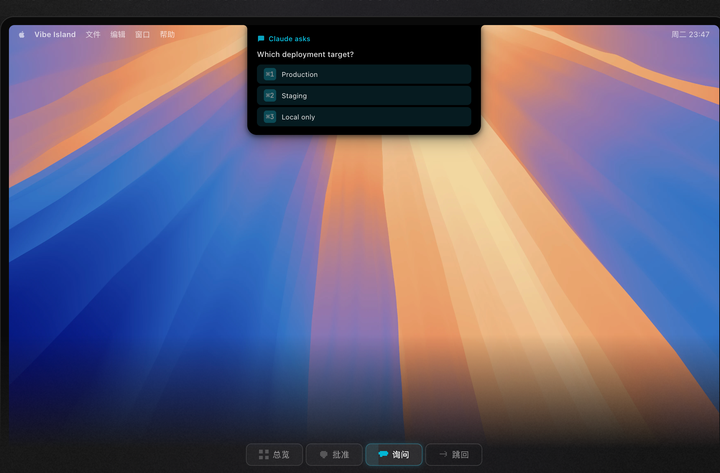
Task: Open the Vibe Island app menu
Action: tap(55, 34)
